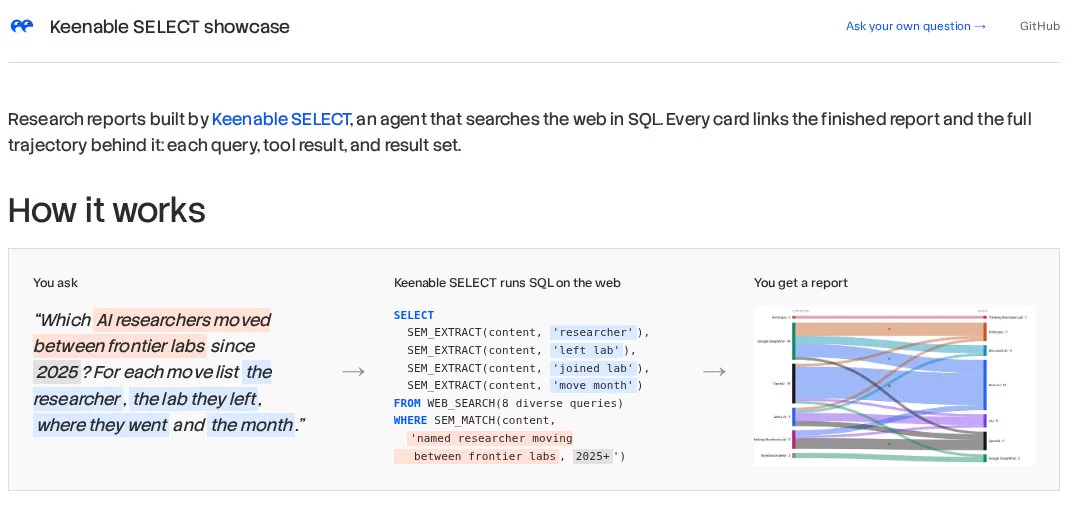Click the '2025+' token in SQL code
This screenshot has width=1076, height=520.
coord(593,456)
